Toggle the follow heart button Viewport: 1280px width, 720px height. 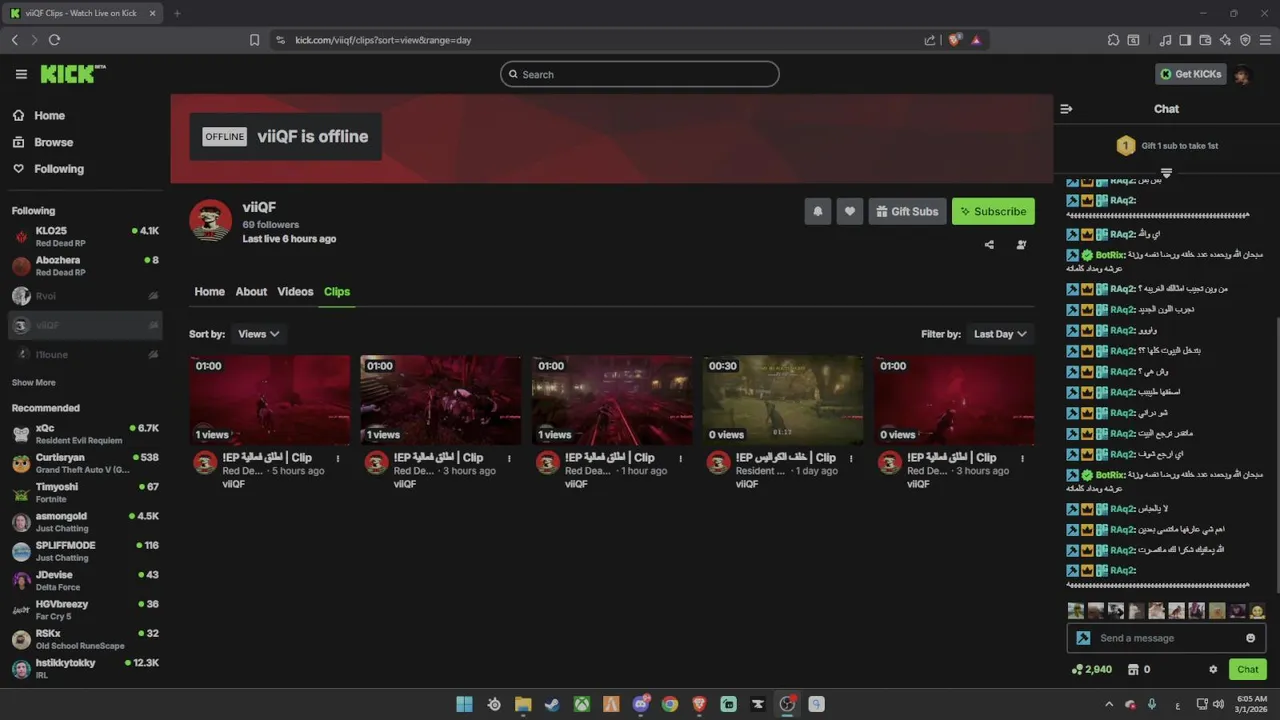pyautogui.click(x=849, y=211)
